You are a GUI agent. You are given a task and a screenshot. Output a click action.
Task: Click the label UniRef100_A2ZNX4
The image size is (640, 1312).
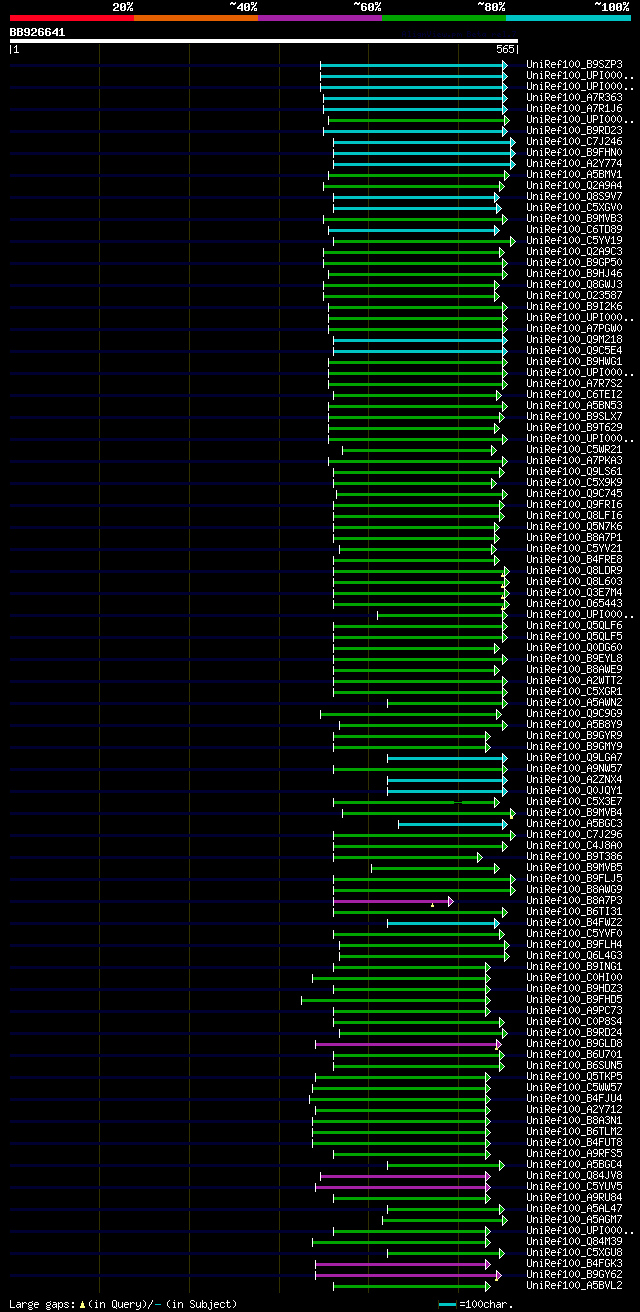(574, 780)
